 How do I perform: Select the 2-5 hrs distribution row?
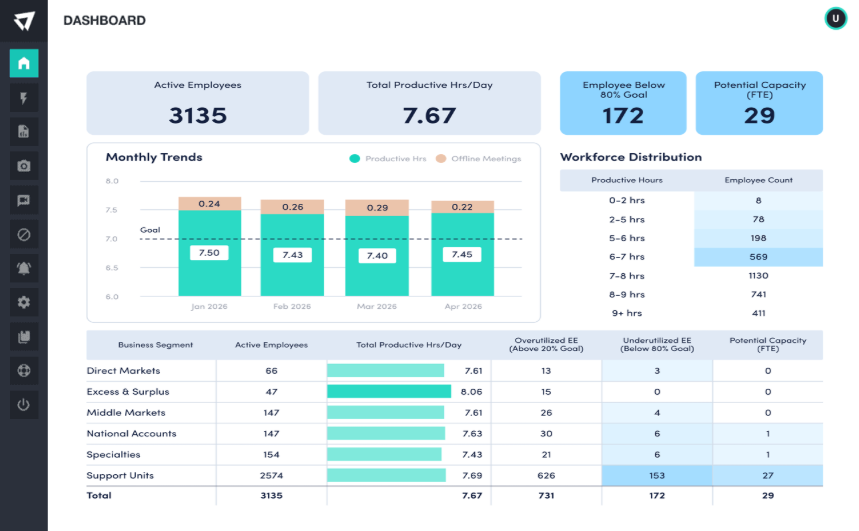691,219
